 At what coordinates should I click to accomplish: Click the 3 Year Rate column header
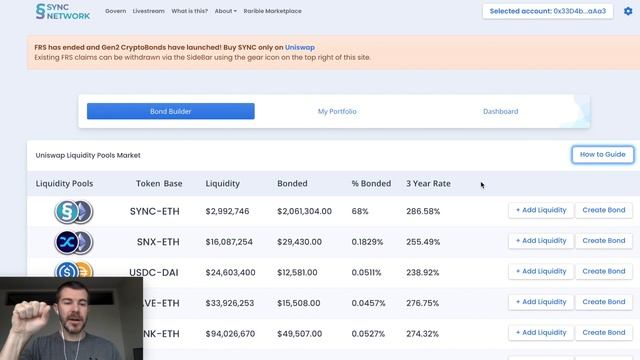click(x=428, y=184)
